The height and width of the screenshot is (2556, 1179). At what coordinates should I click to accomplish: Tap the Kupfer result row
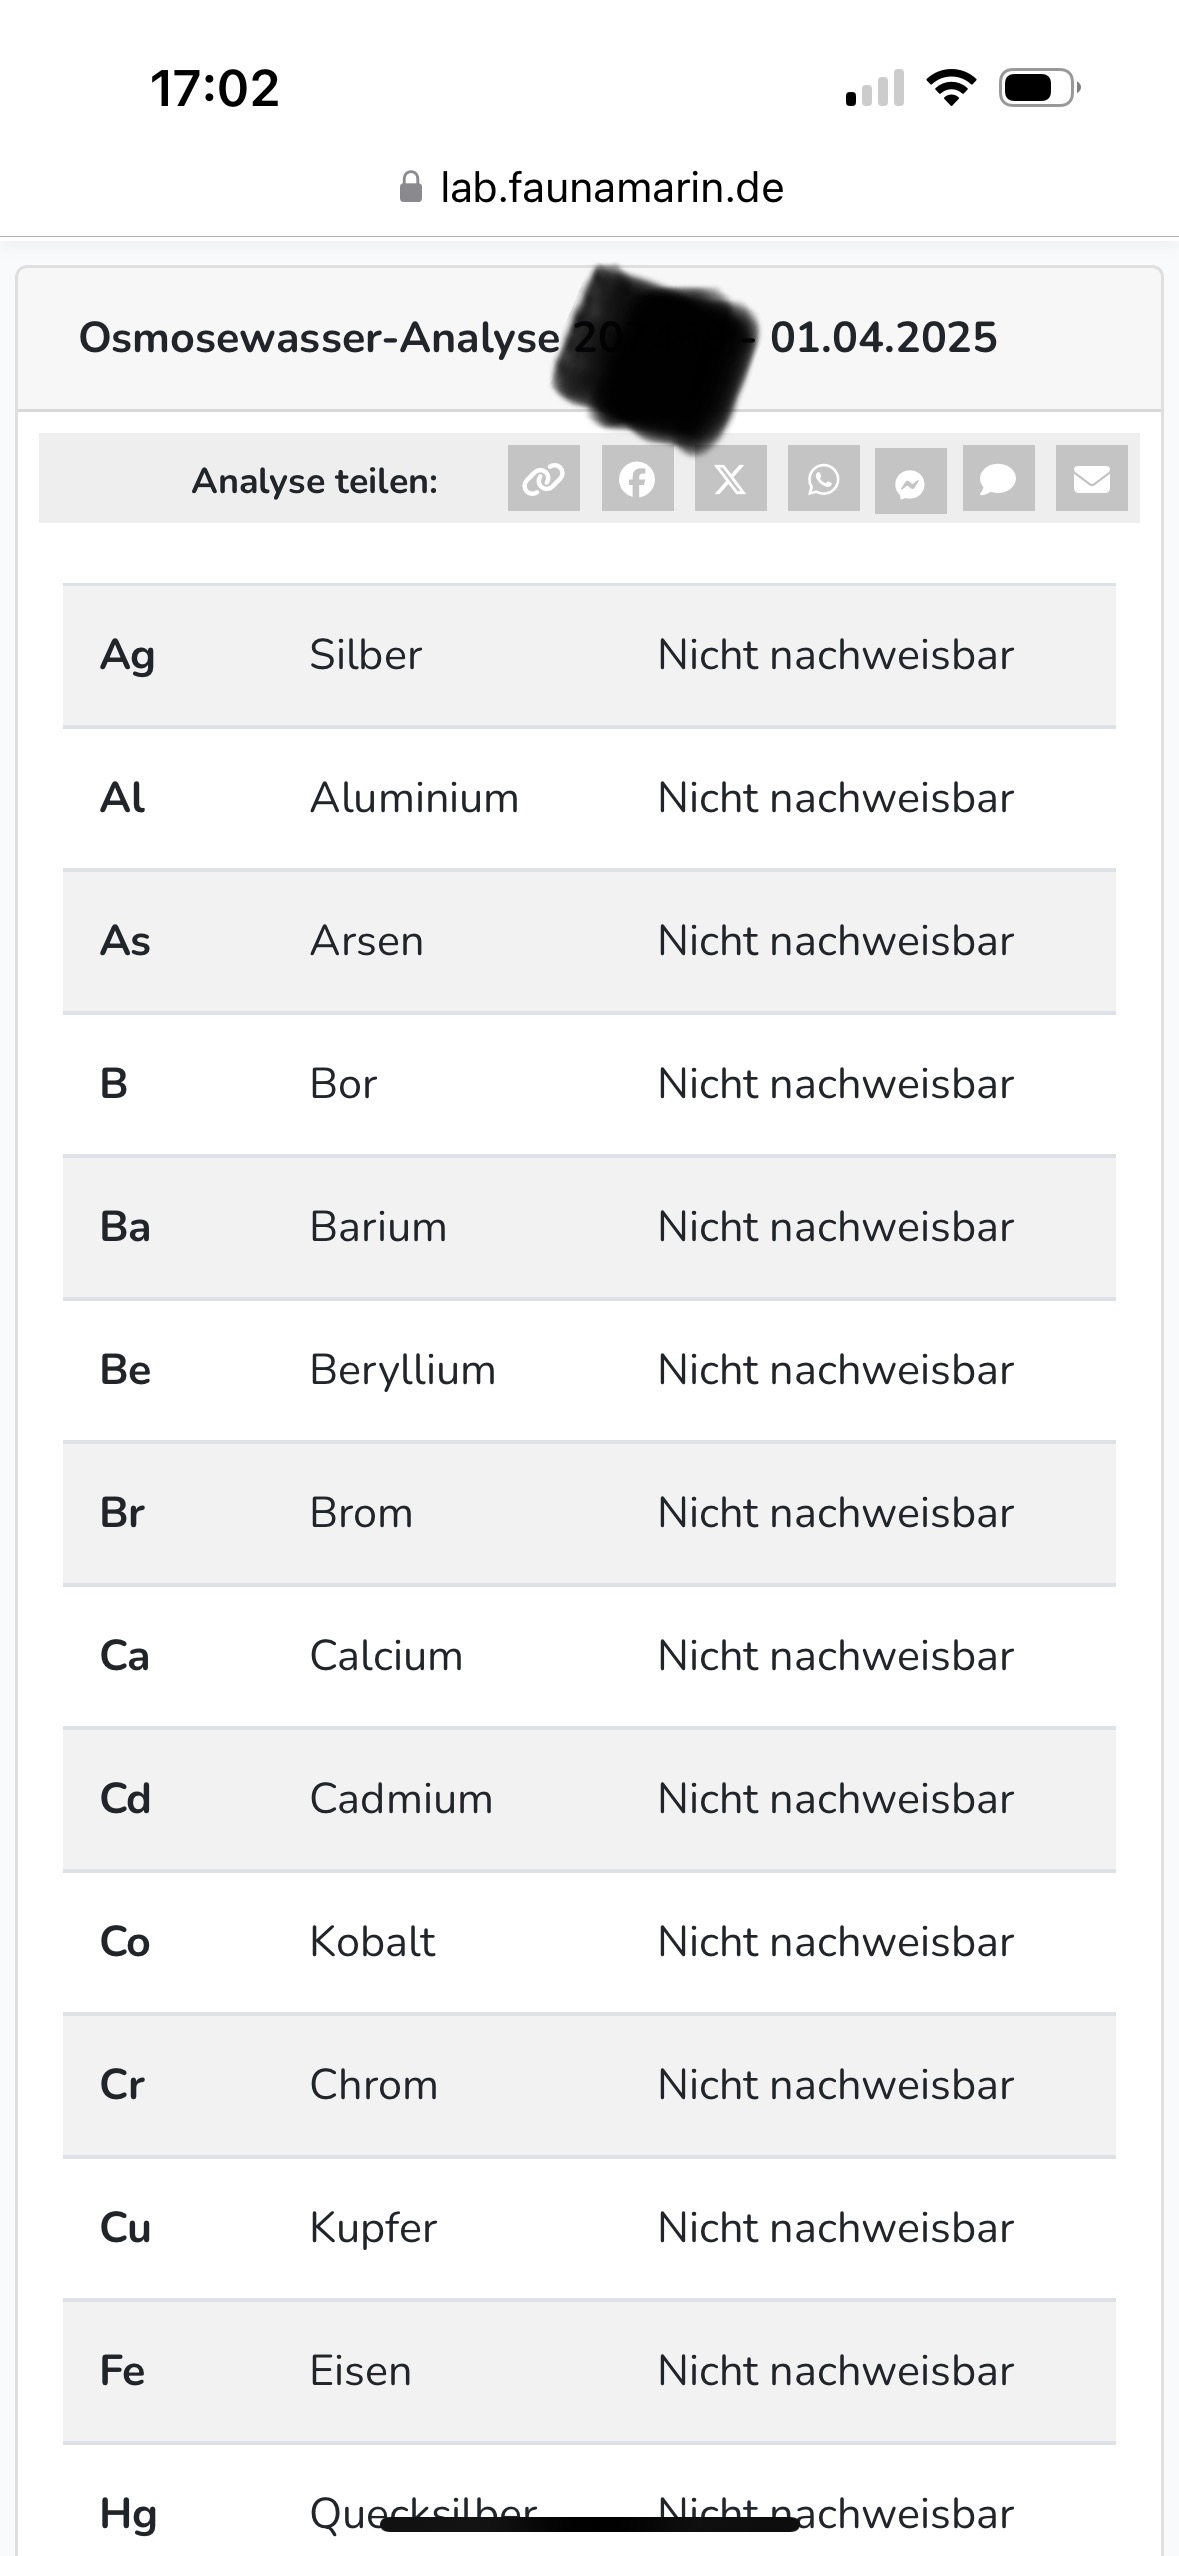pyautogui.click(x=588, y=2228)
